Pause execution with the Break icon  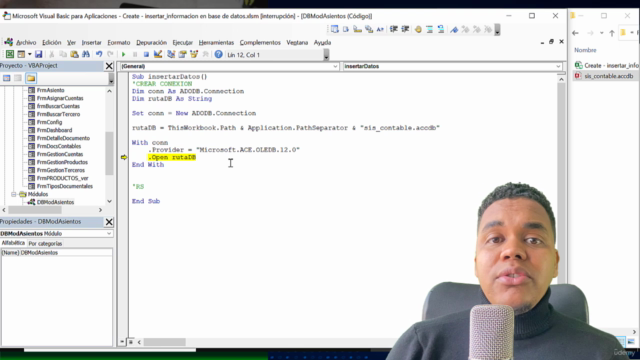coord(135,54)
